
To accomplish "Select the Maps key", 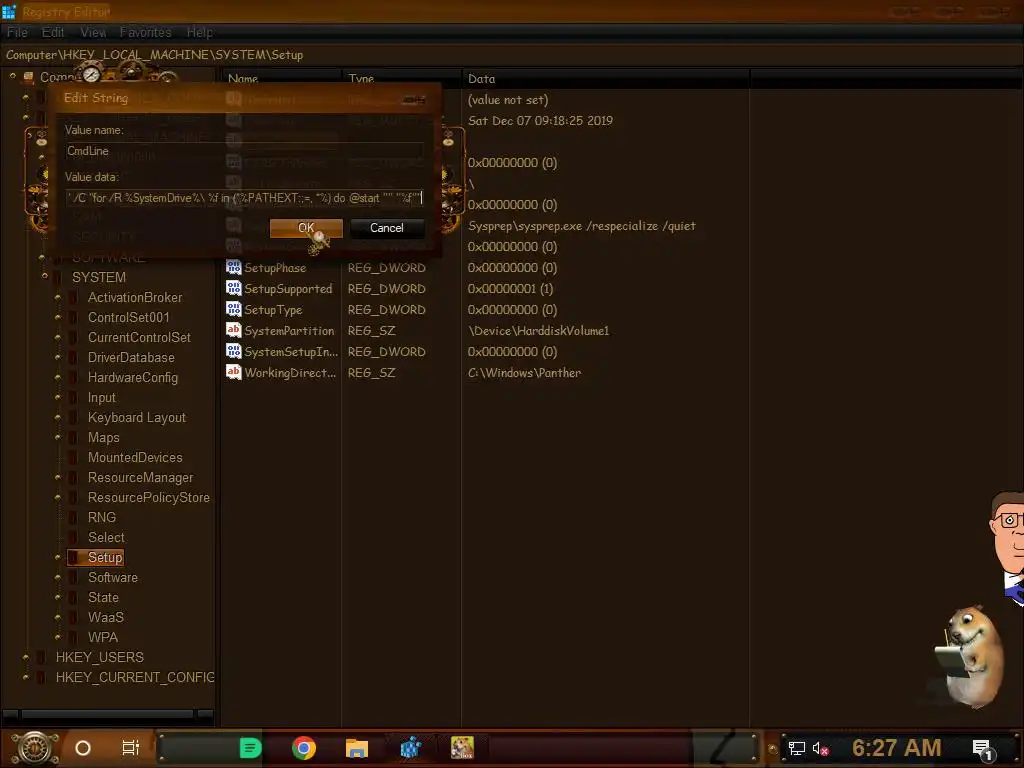I will point(104,438).
